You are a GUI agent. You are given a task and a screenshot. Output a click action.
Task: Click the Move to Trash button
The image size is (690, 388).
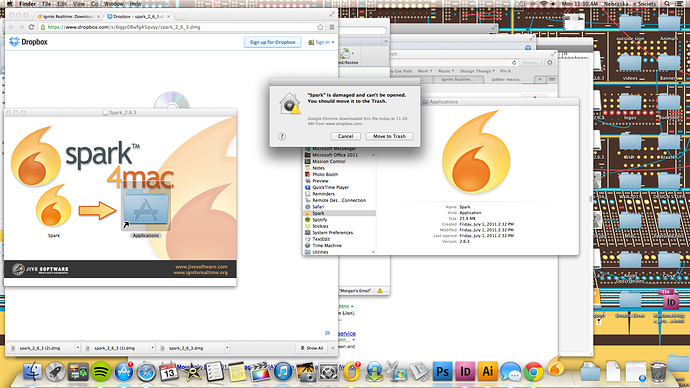pos(389,136)
